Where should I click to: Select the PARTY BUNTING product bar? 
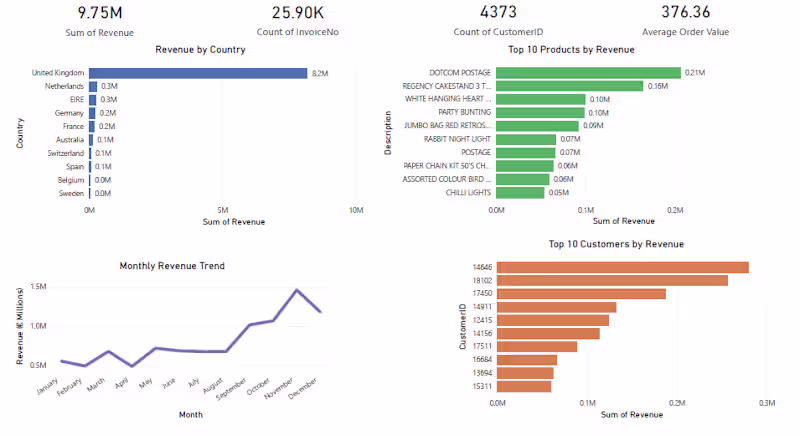pyautogui.click(x=540, y=113)
